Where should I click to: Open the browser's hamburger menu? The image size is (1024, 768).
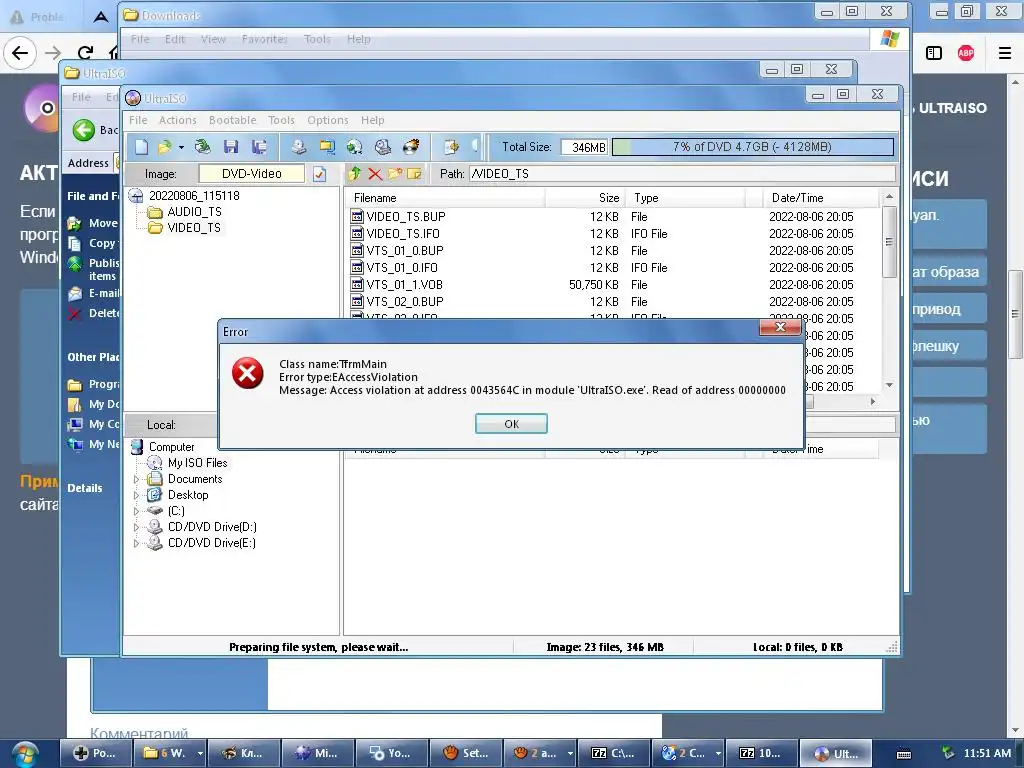(x=1004, y=53)
